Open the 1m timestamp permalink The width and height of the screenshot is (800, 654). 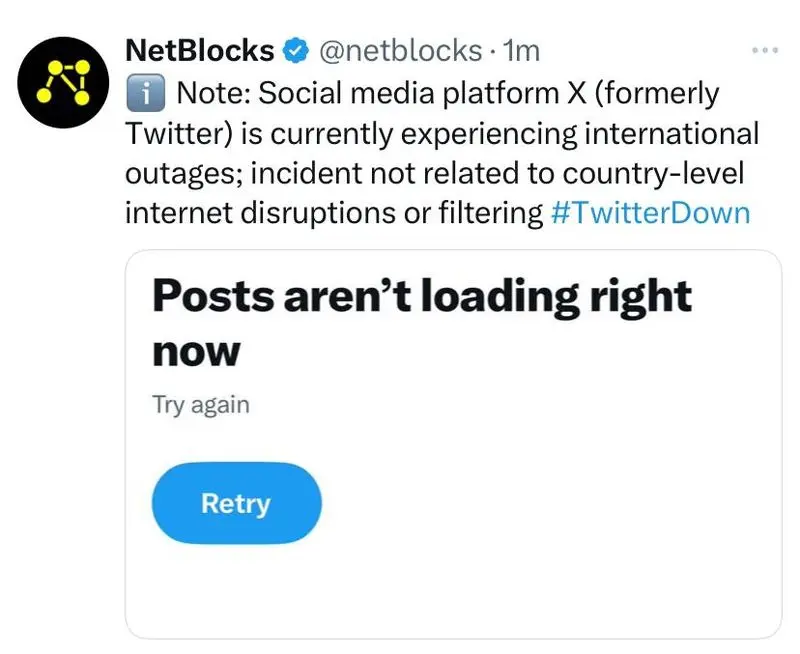tap(521, 51)
